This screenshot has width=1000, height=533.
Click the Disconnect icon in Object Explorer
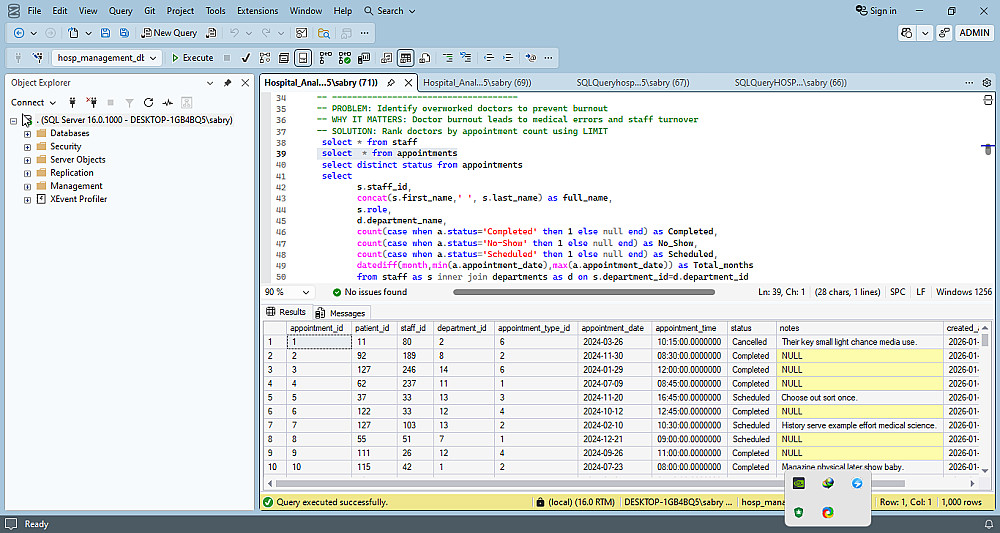[x=90, y=102]
